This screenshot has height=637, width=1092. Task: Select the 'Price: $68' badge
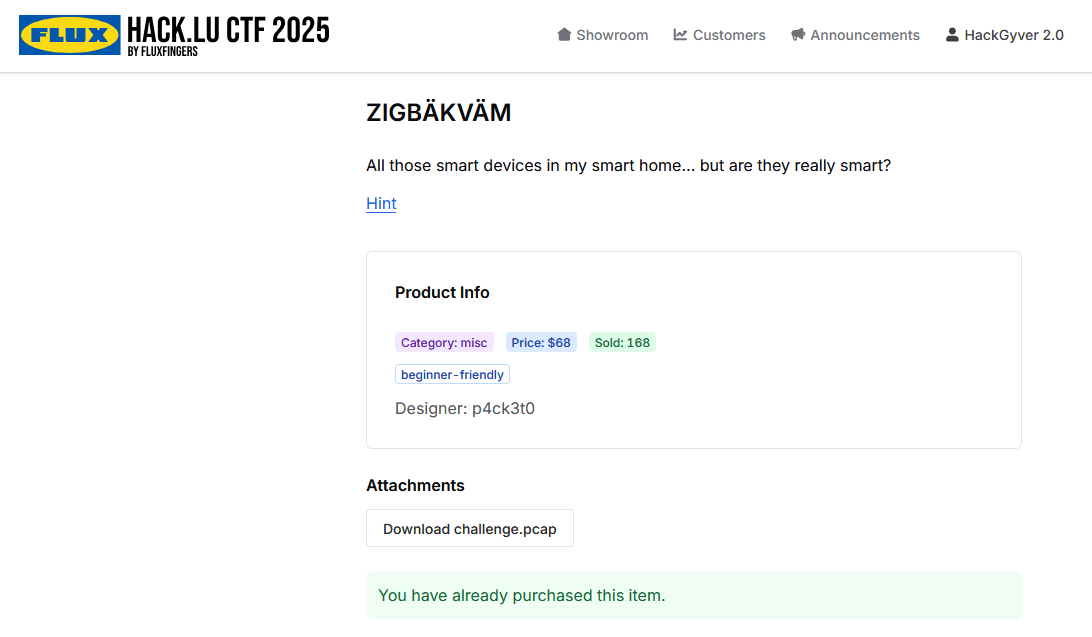point(541,342)
